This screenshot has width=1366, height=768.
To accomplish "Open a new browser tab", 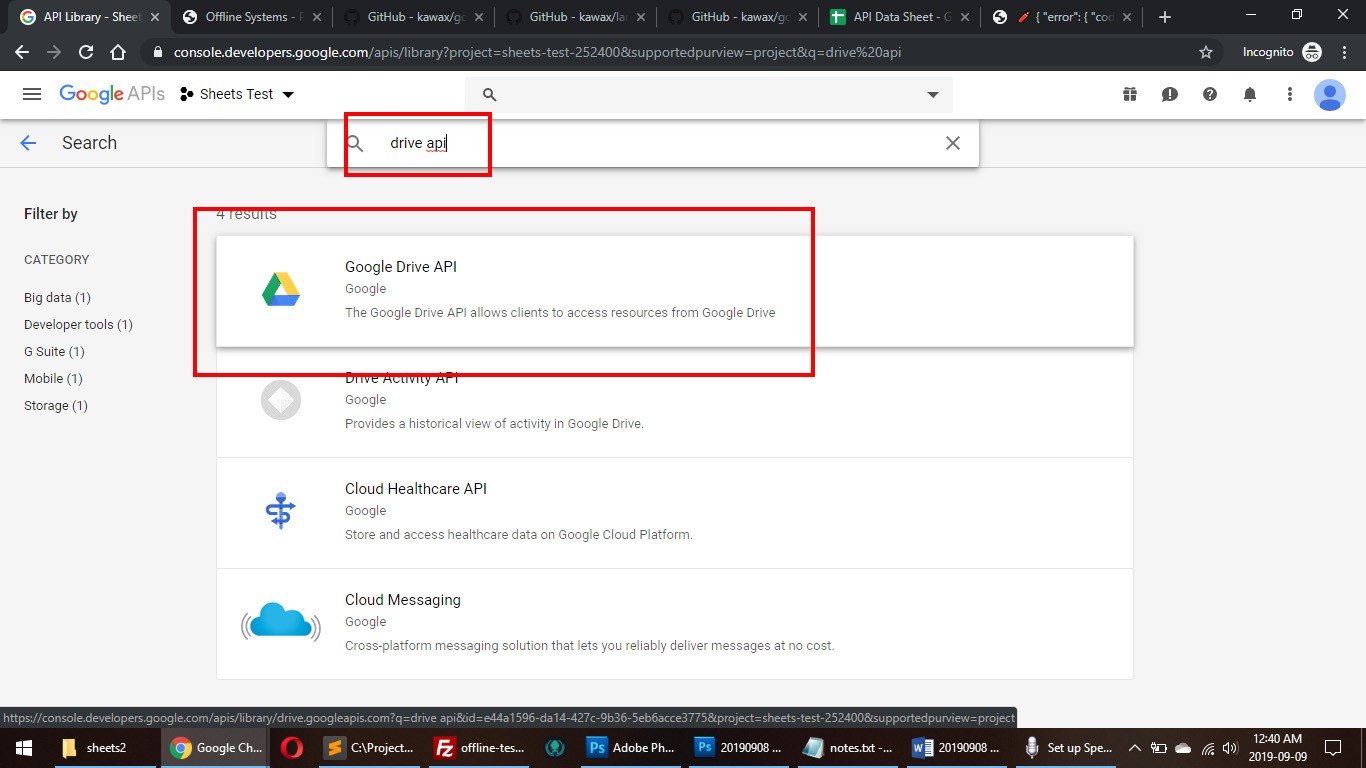I will click(1165, 17).
